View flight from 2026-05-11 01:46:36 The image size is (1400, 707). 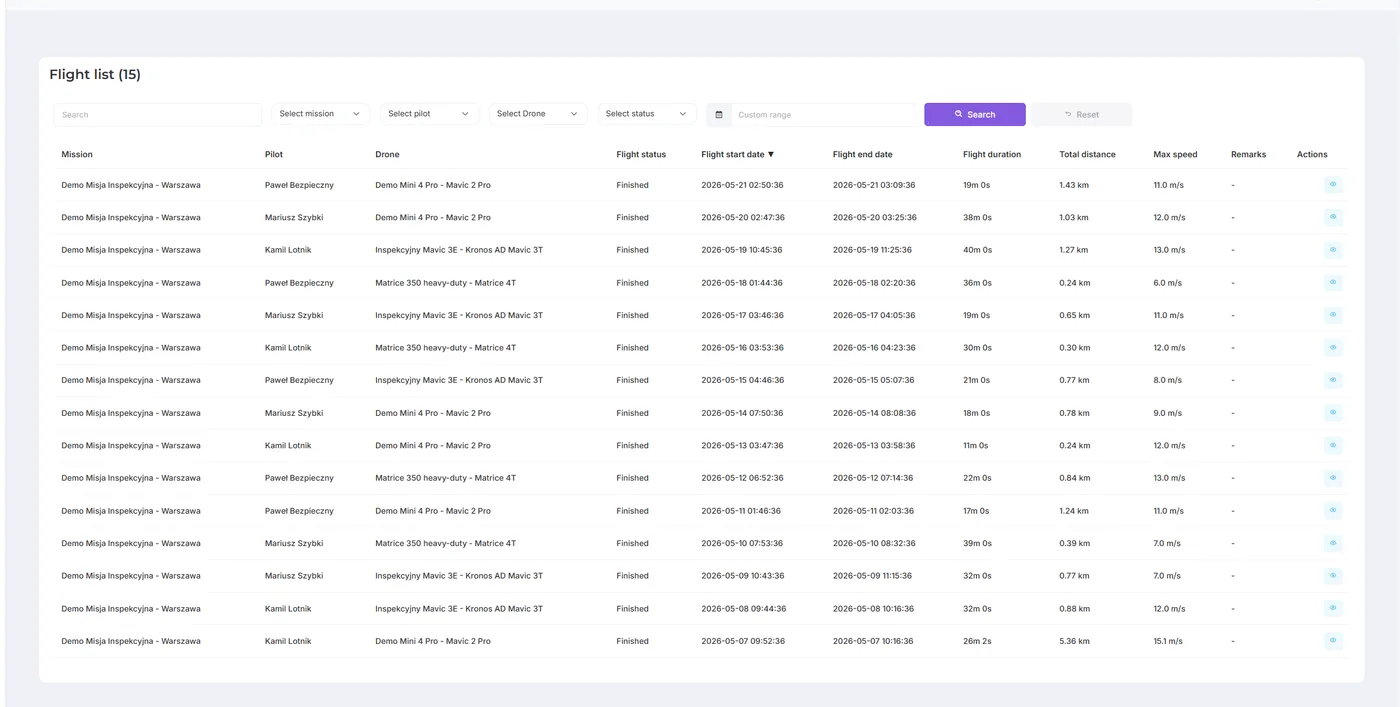[x=1333, y=511]
